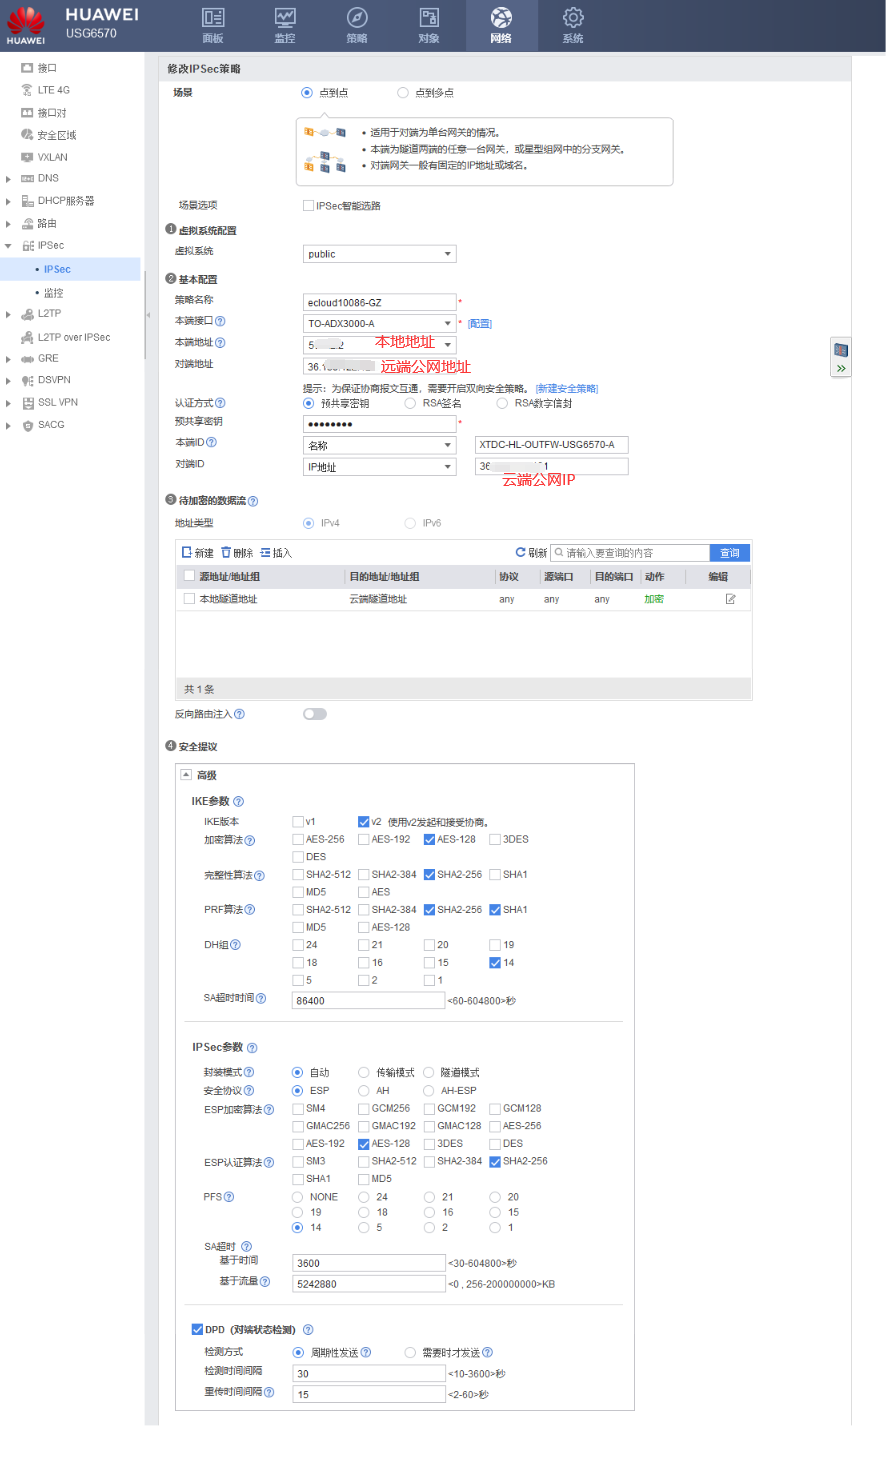
Task: Toggle the 反向路由注入 switch
Action: (315, 714)
